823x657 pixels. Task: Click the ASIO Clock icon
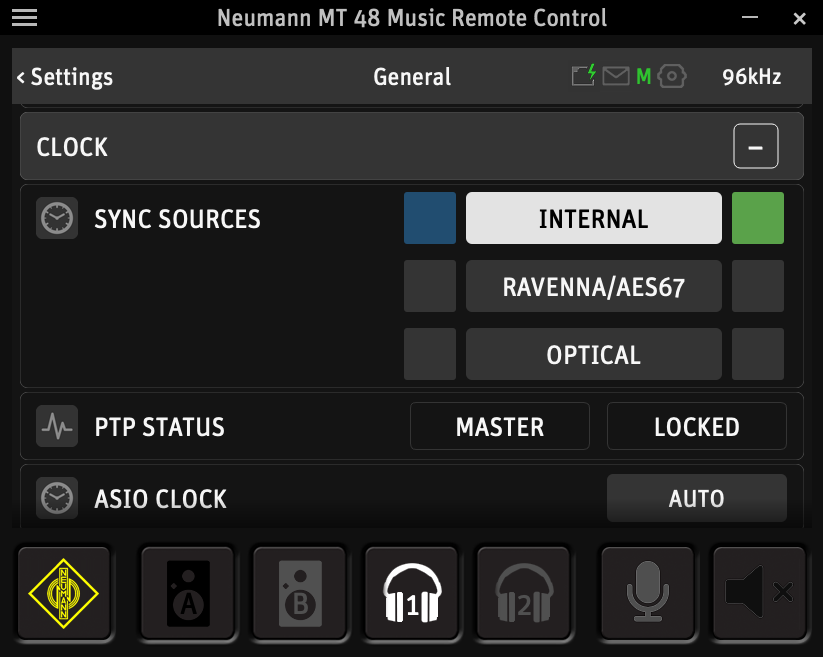coord(57,498)
